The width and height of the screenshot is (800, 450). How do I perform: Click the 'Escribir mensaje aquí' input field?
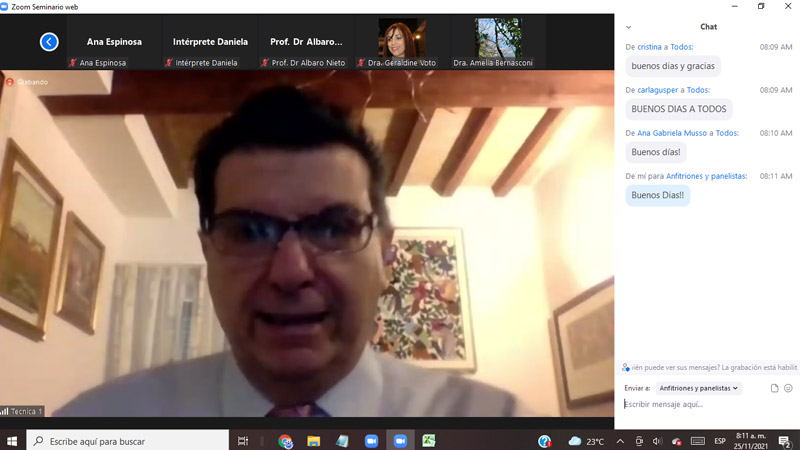(708, 404)
